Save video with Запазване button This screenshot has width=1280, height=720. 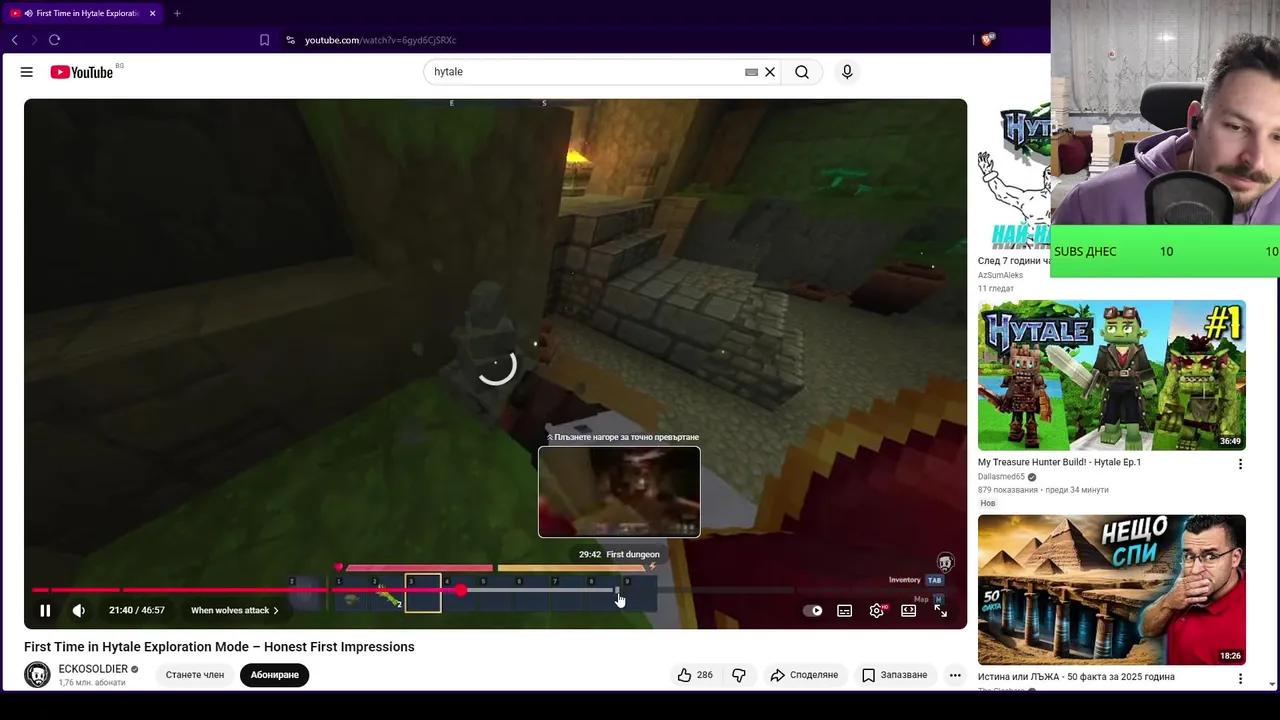point(895,675)
